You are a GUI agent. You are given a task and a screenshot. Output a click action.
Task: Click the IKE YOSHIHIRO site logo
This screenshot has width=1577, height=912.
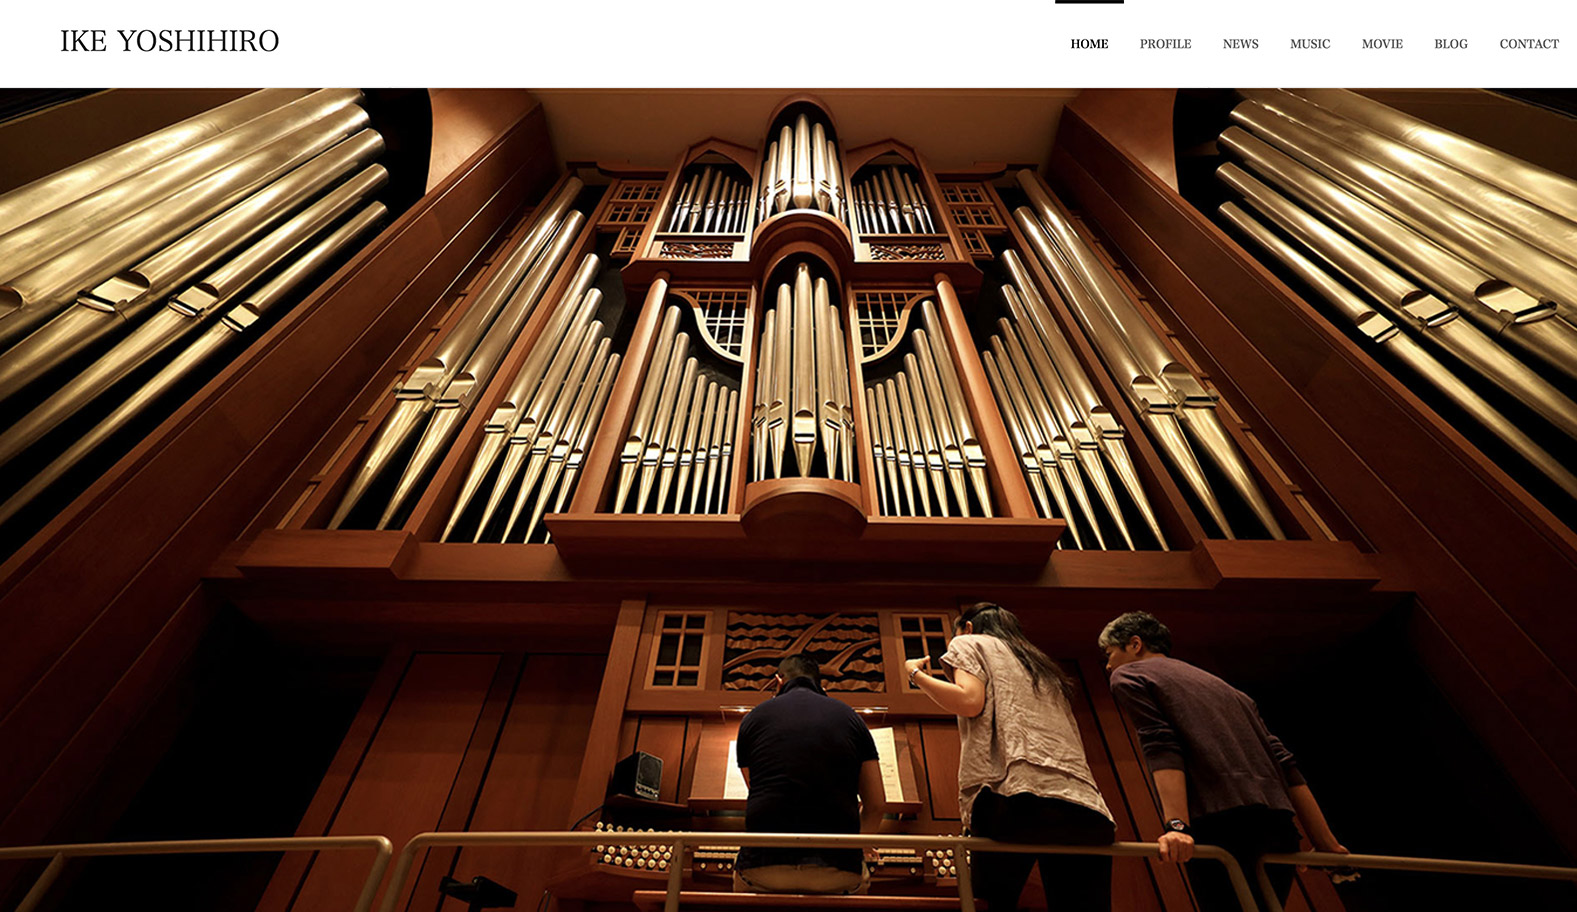point(169,41)
